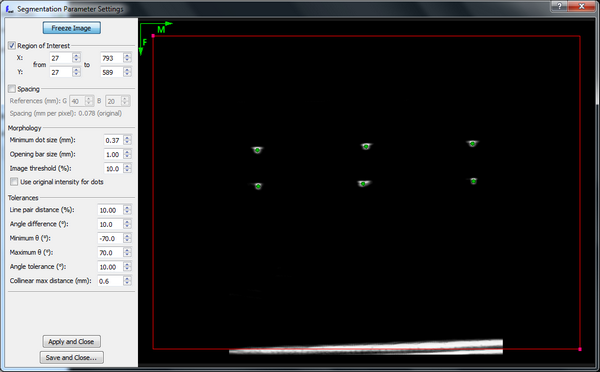The image size is (600, 372).
Task: Click the lower-left green segmented dot
Action: [x=258, y=186]
